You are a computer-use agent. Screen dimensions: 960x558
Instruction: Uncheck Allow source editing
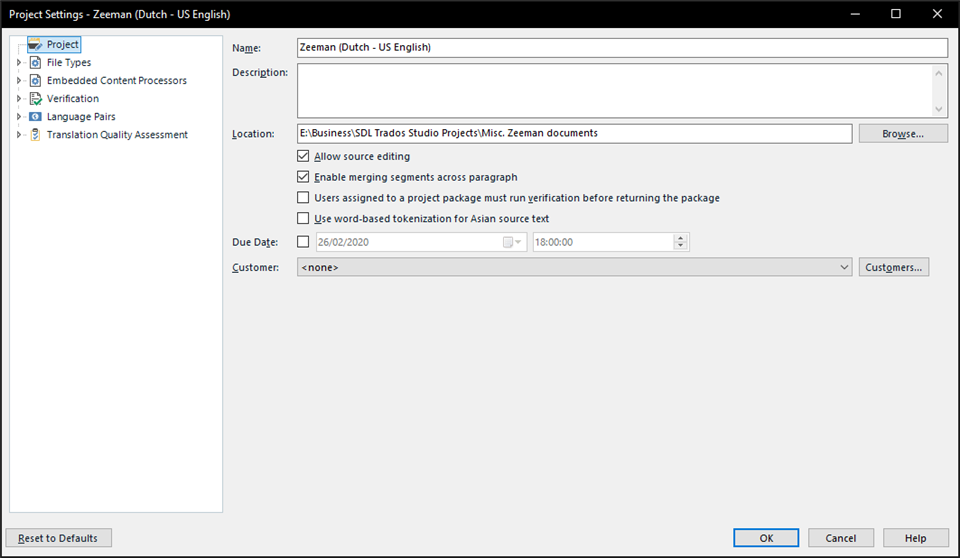303,156
